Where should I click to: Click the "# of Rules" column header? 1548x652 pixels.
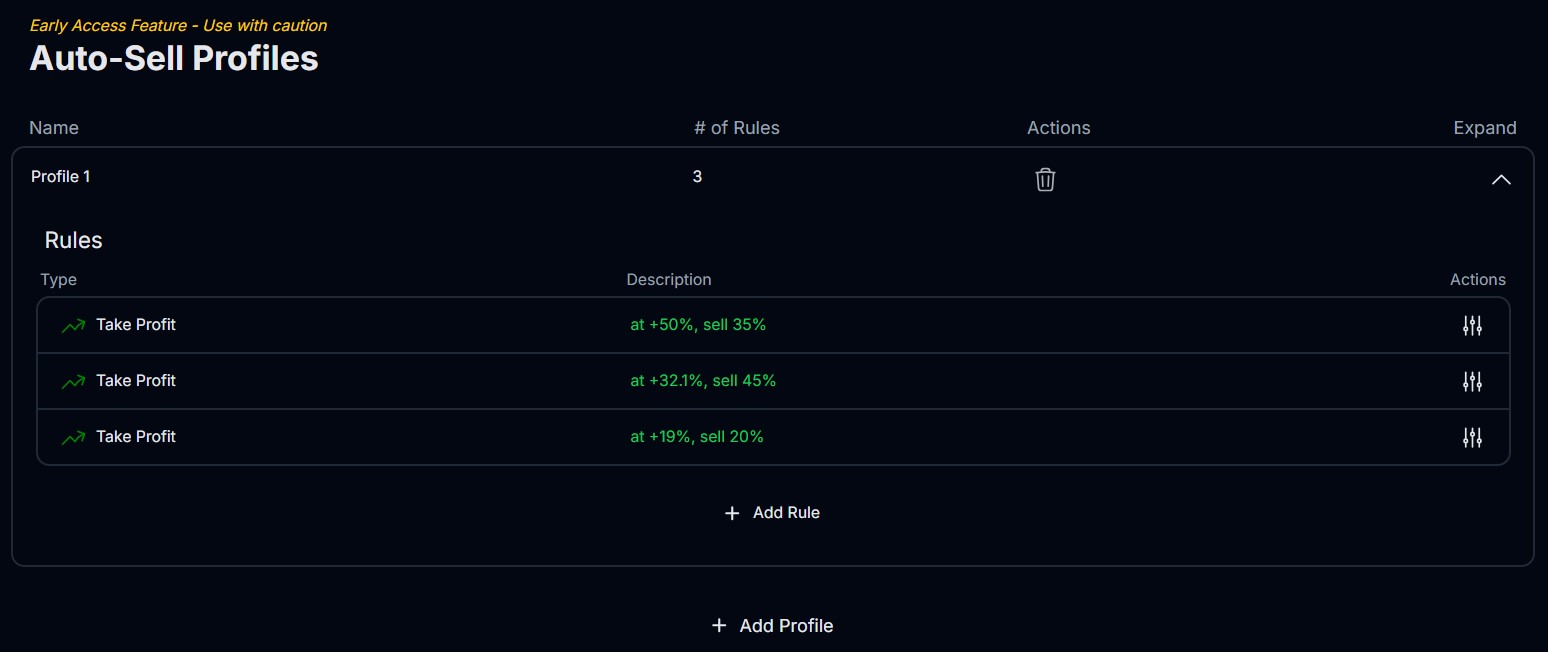click(737, 128)
